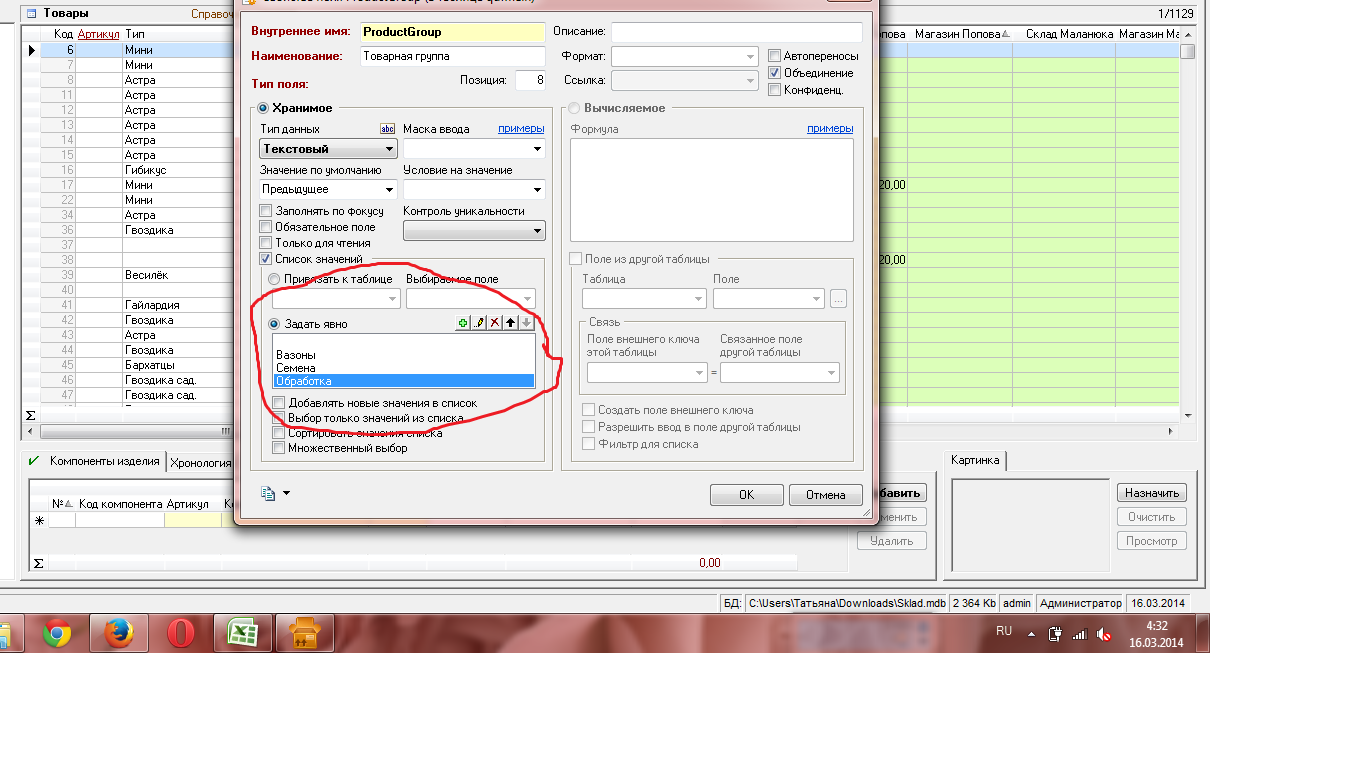This screenshot has width=1366, height=768.
Task: Select the Хранимое field type radio
Action: (264, 108)
